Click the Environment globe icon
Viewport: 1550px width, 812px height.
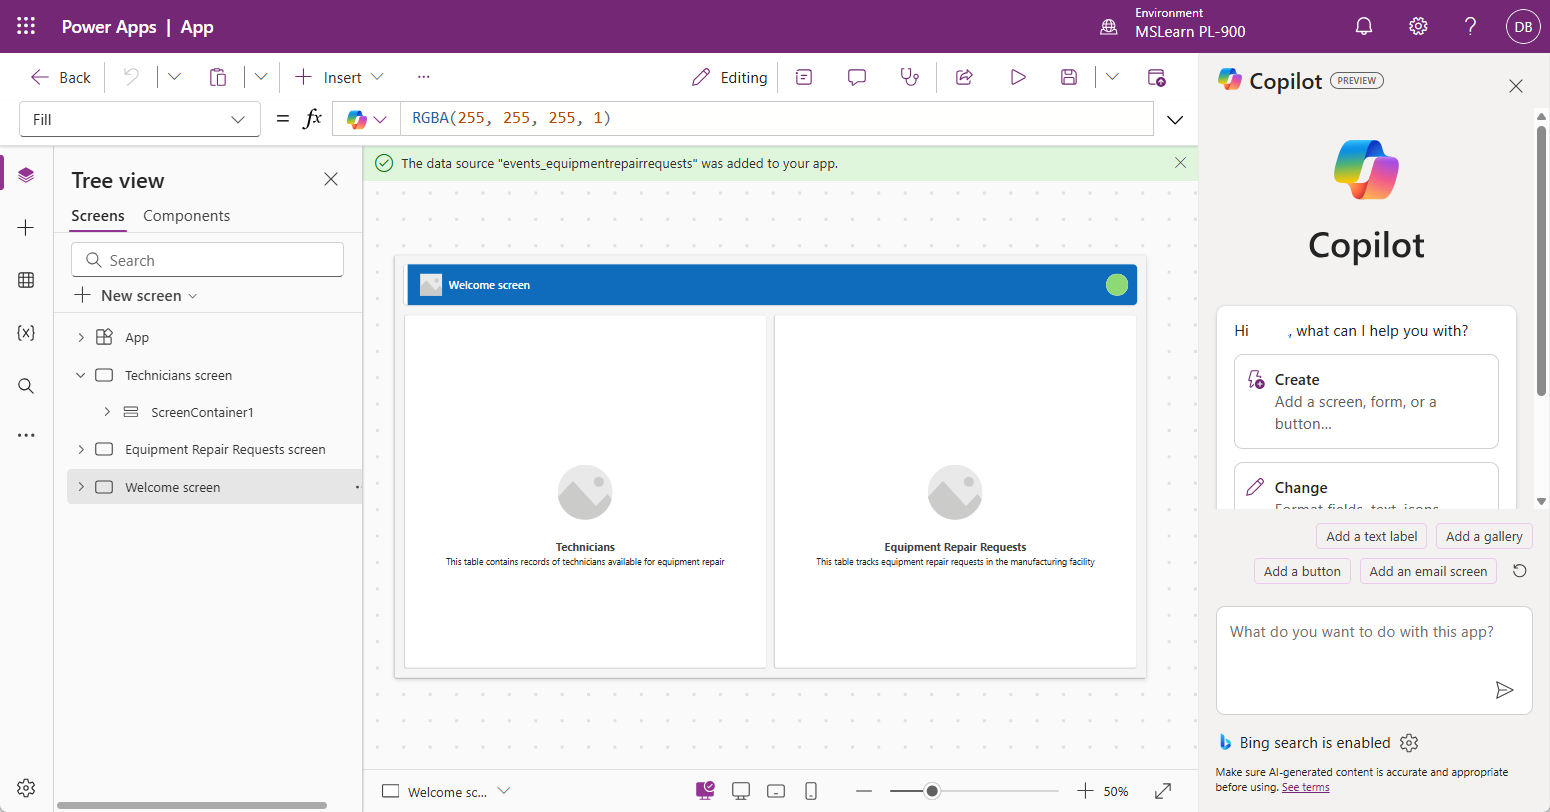tap(1109, 27)
